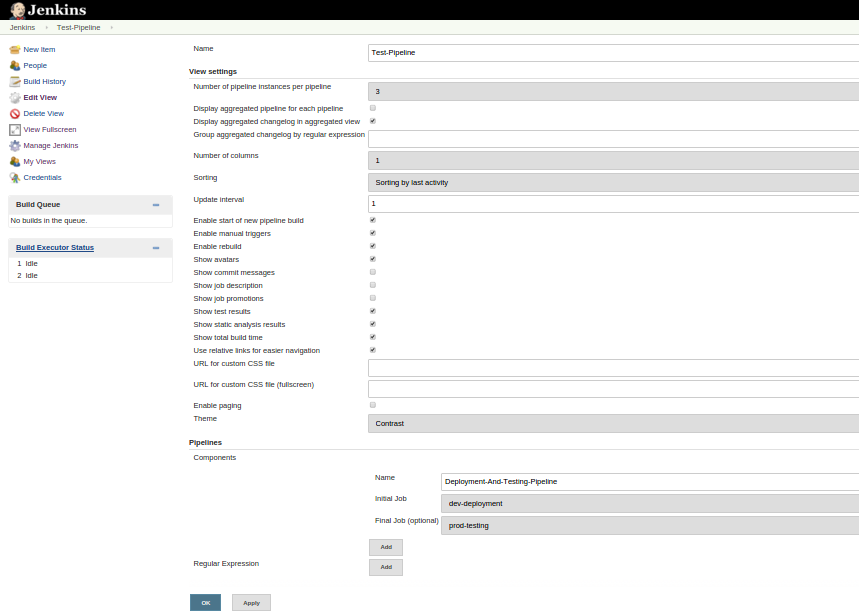Click the People icon in sidebar
The image size is (859, 615).
[15, 66]
